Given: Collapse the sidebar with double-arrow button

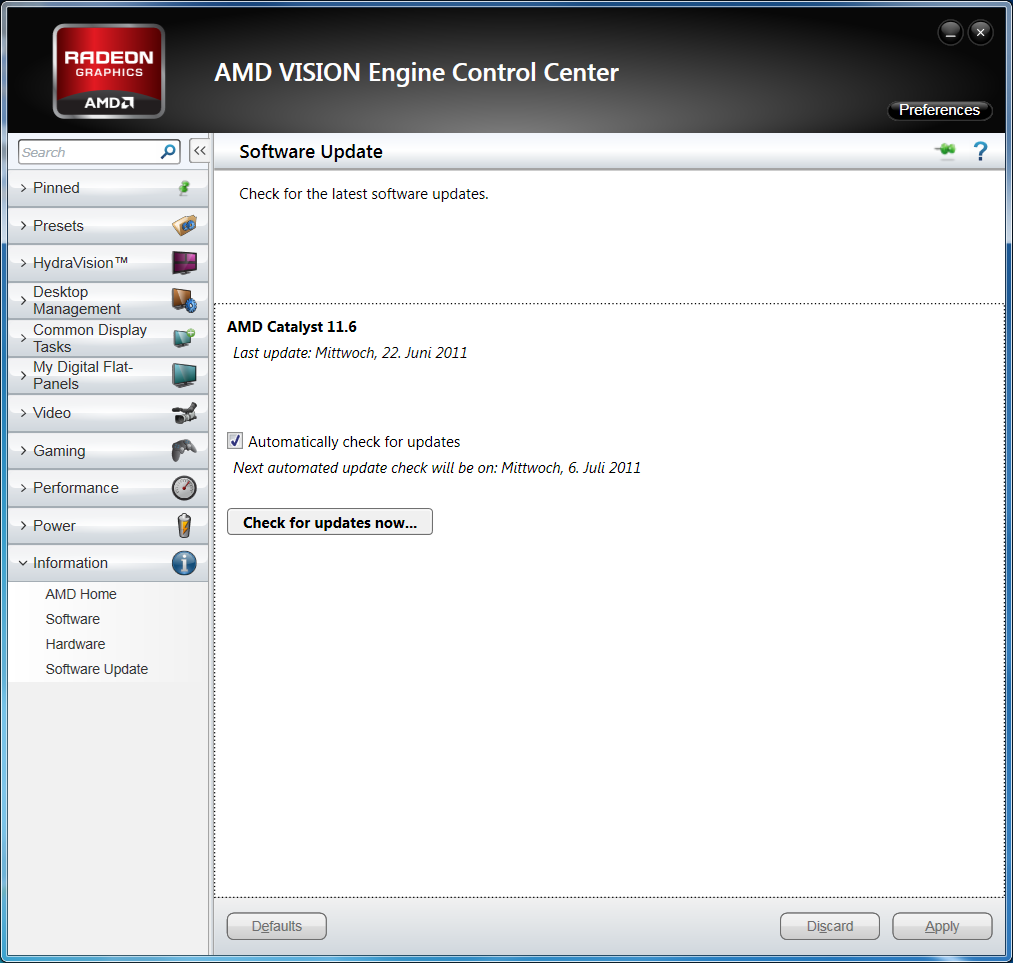Looking at the screenshot, I should click(200, 151).
